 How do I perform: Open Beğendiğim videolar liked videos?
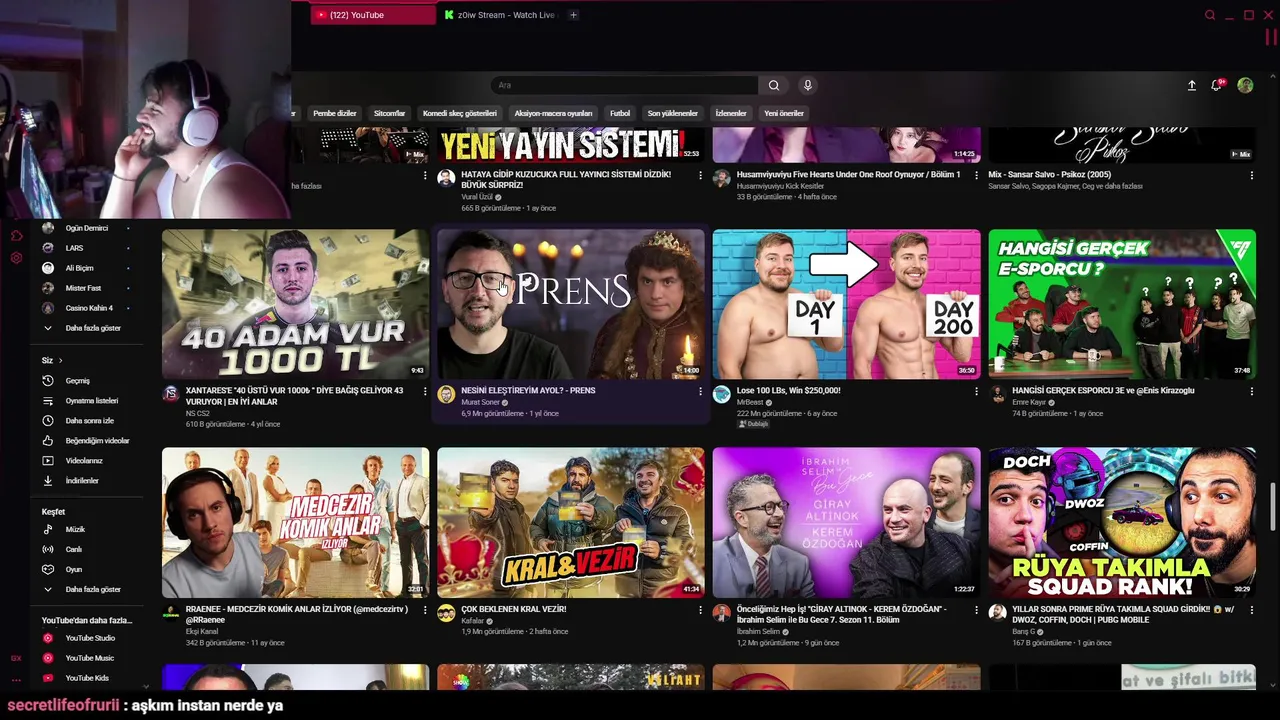coord(86,441)
